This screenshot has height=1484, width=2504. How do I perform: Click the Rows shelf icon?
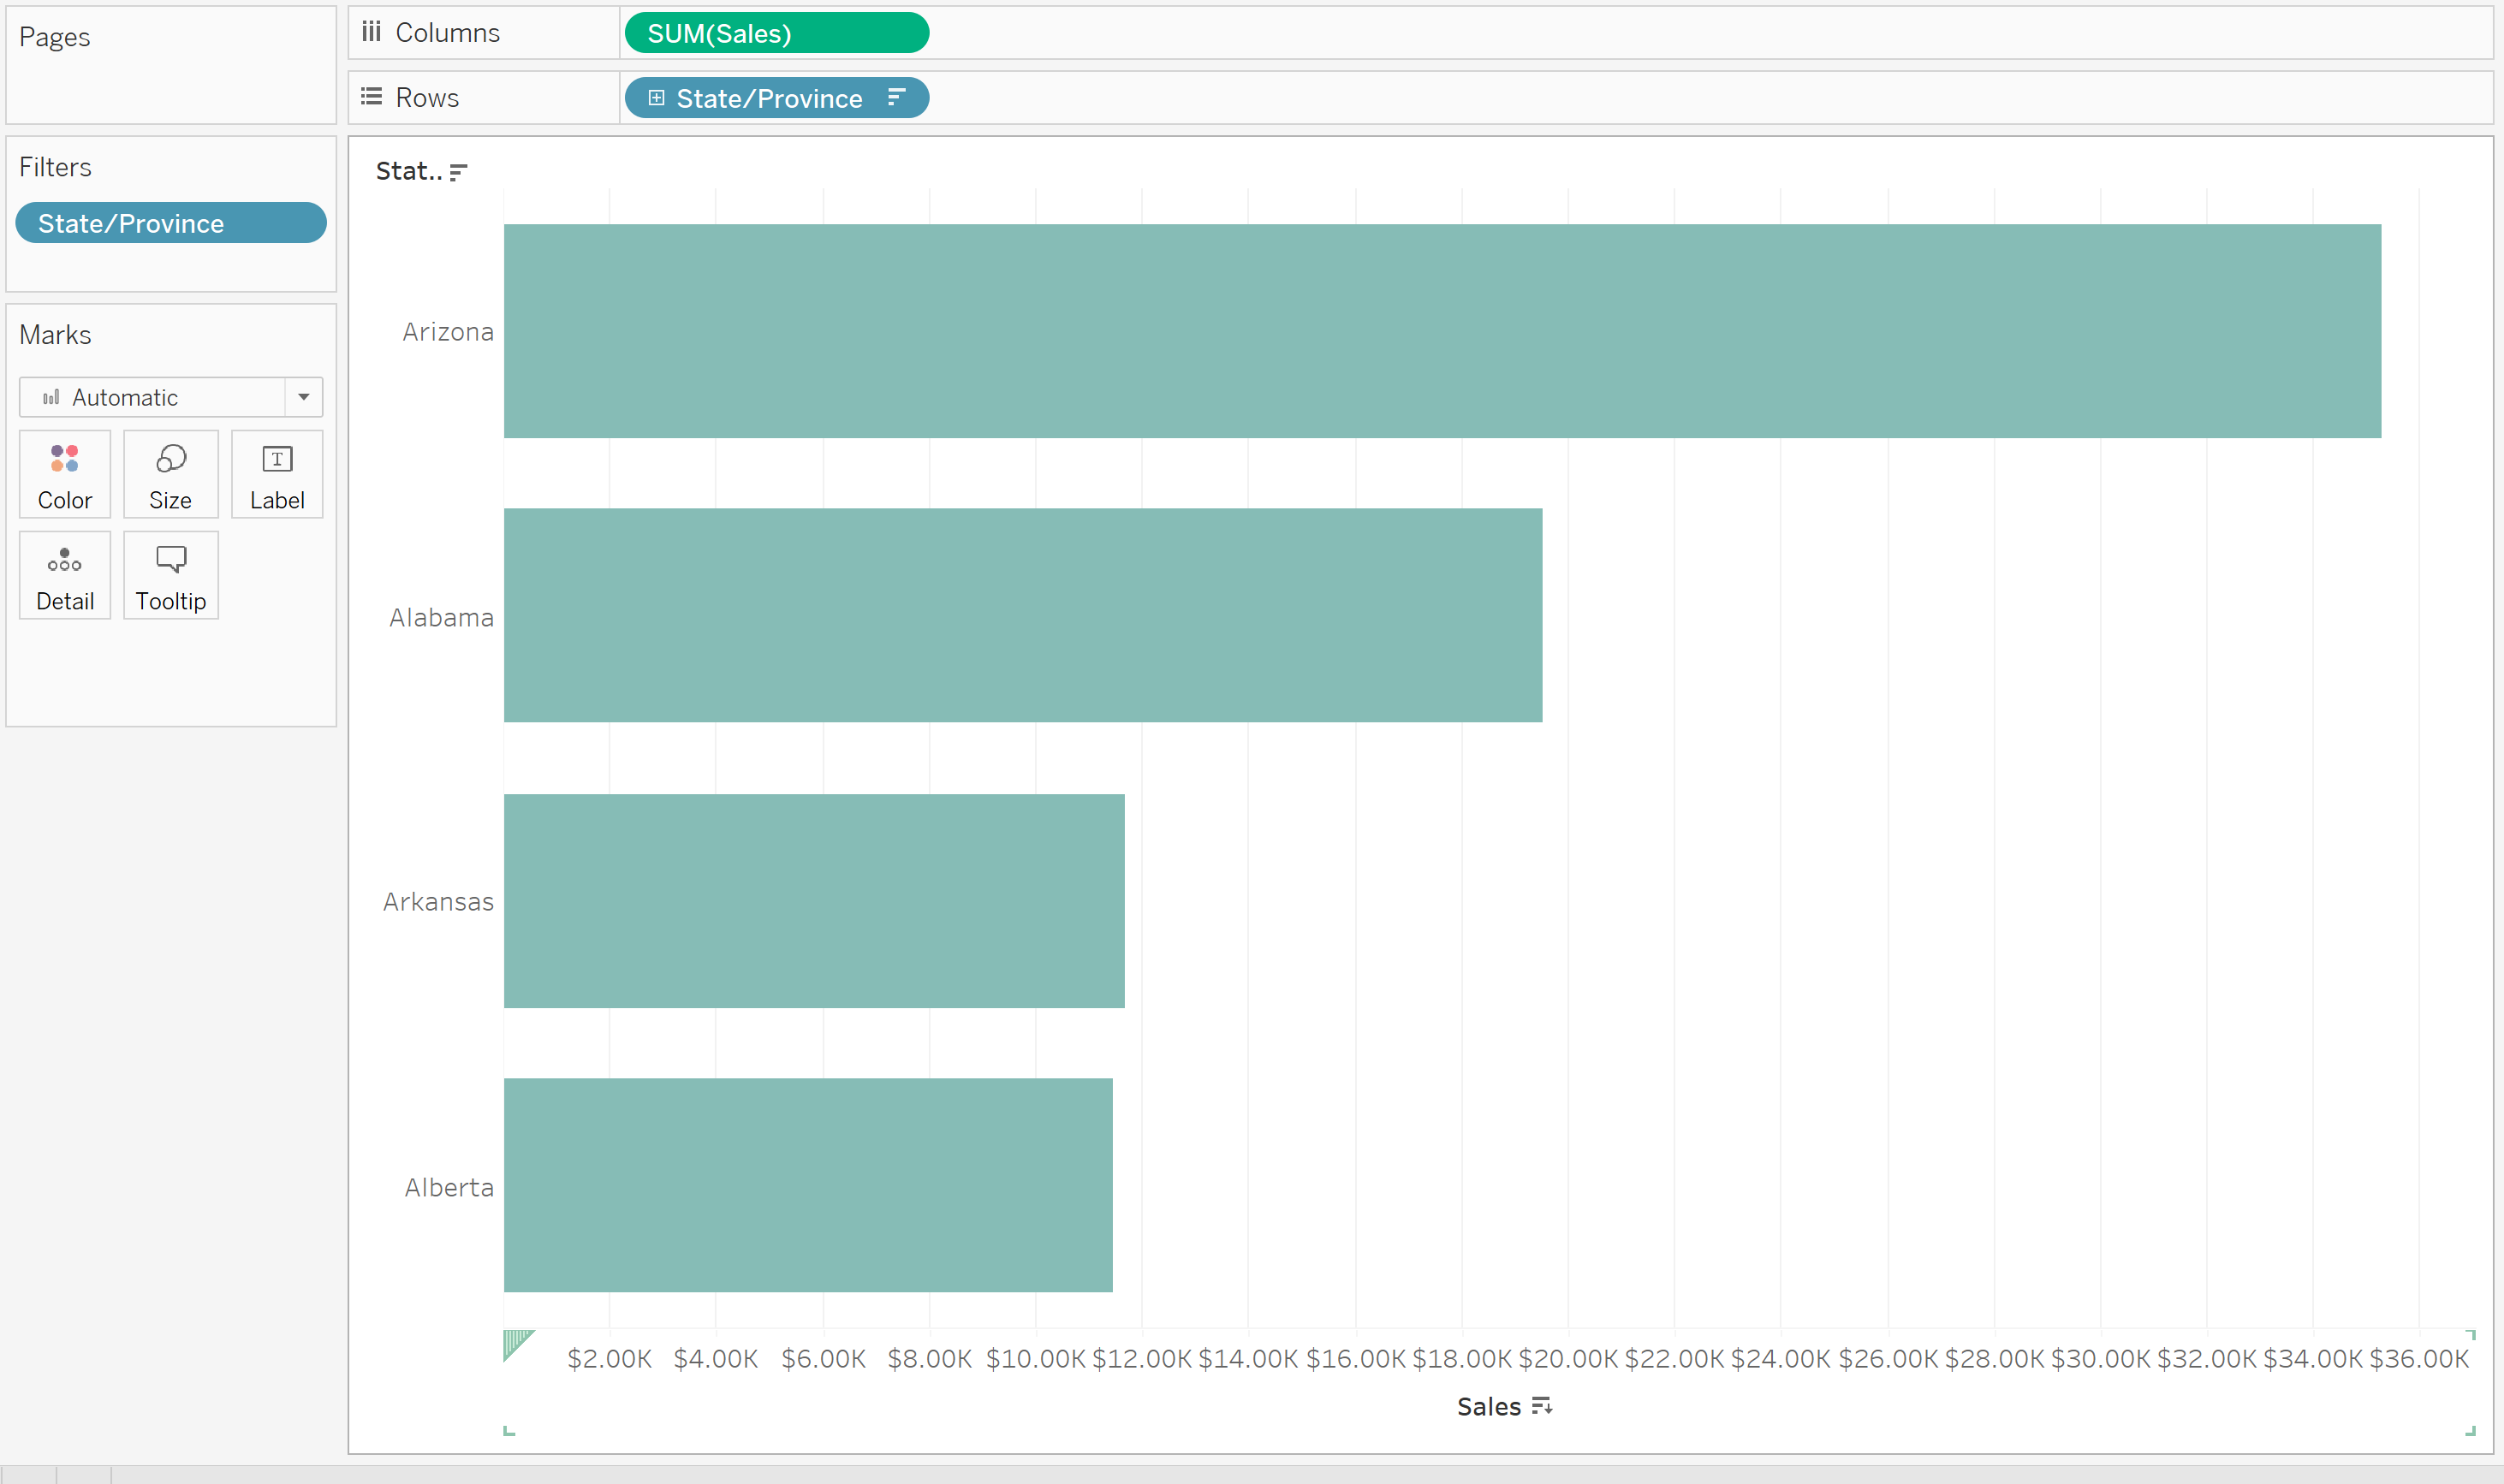click(x=372, y=97)
